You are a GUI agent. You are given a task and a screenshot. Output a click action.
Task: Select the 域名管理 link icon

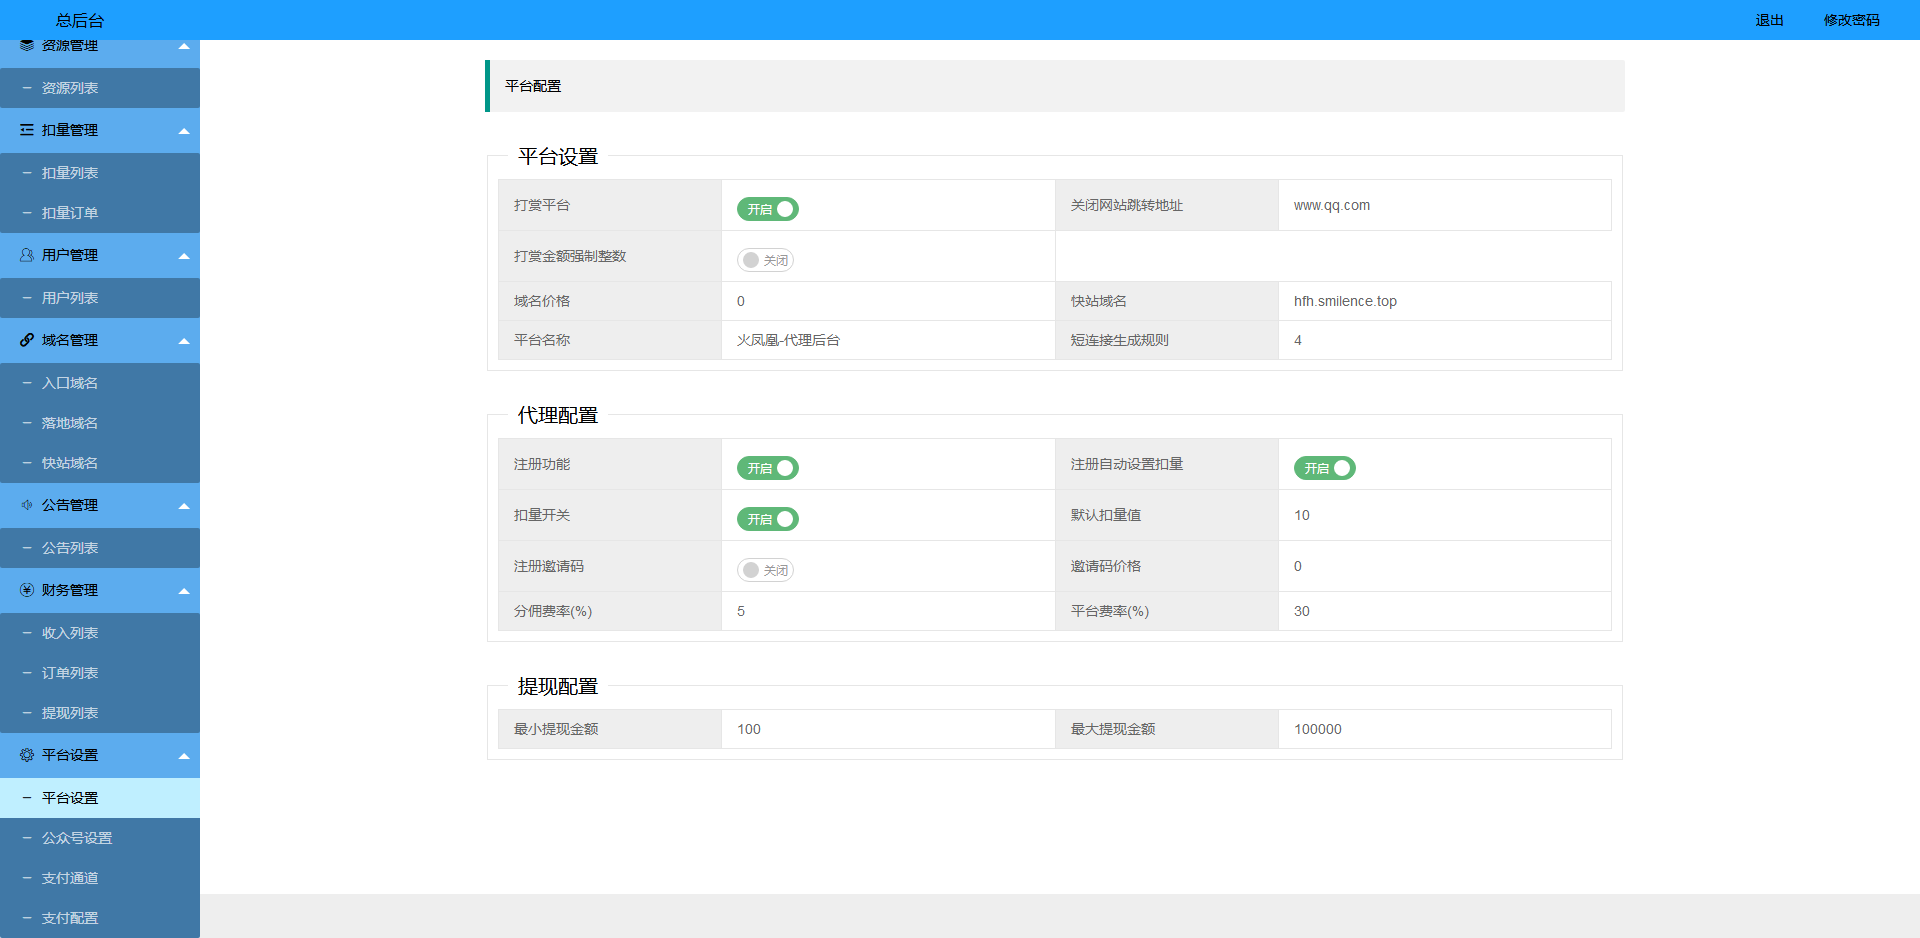[x=26, y=340]
